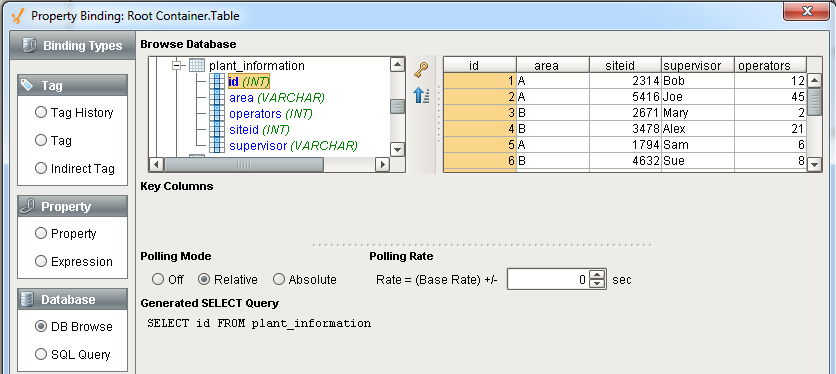The image size is (836, 374).
Task: Click the column icon beside supervisor (VARCHAR)
Action: coord(217,146)
